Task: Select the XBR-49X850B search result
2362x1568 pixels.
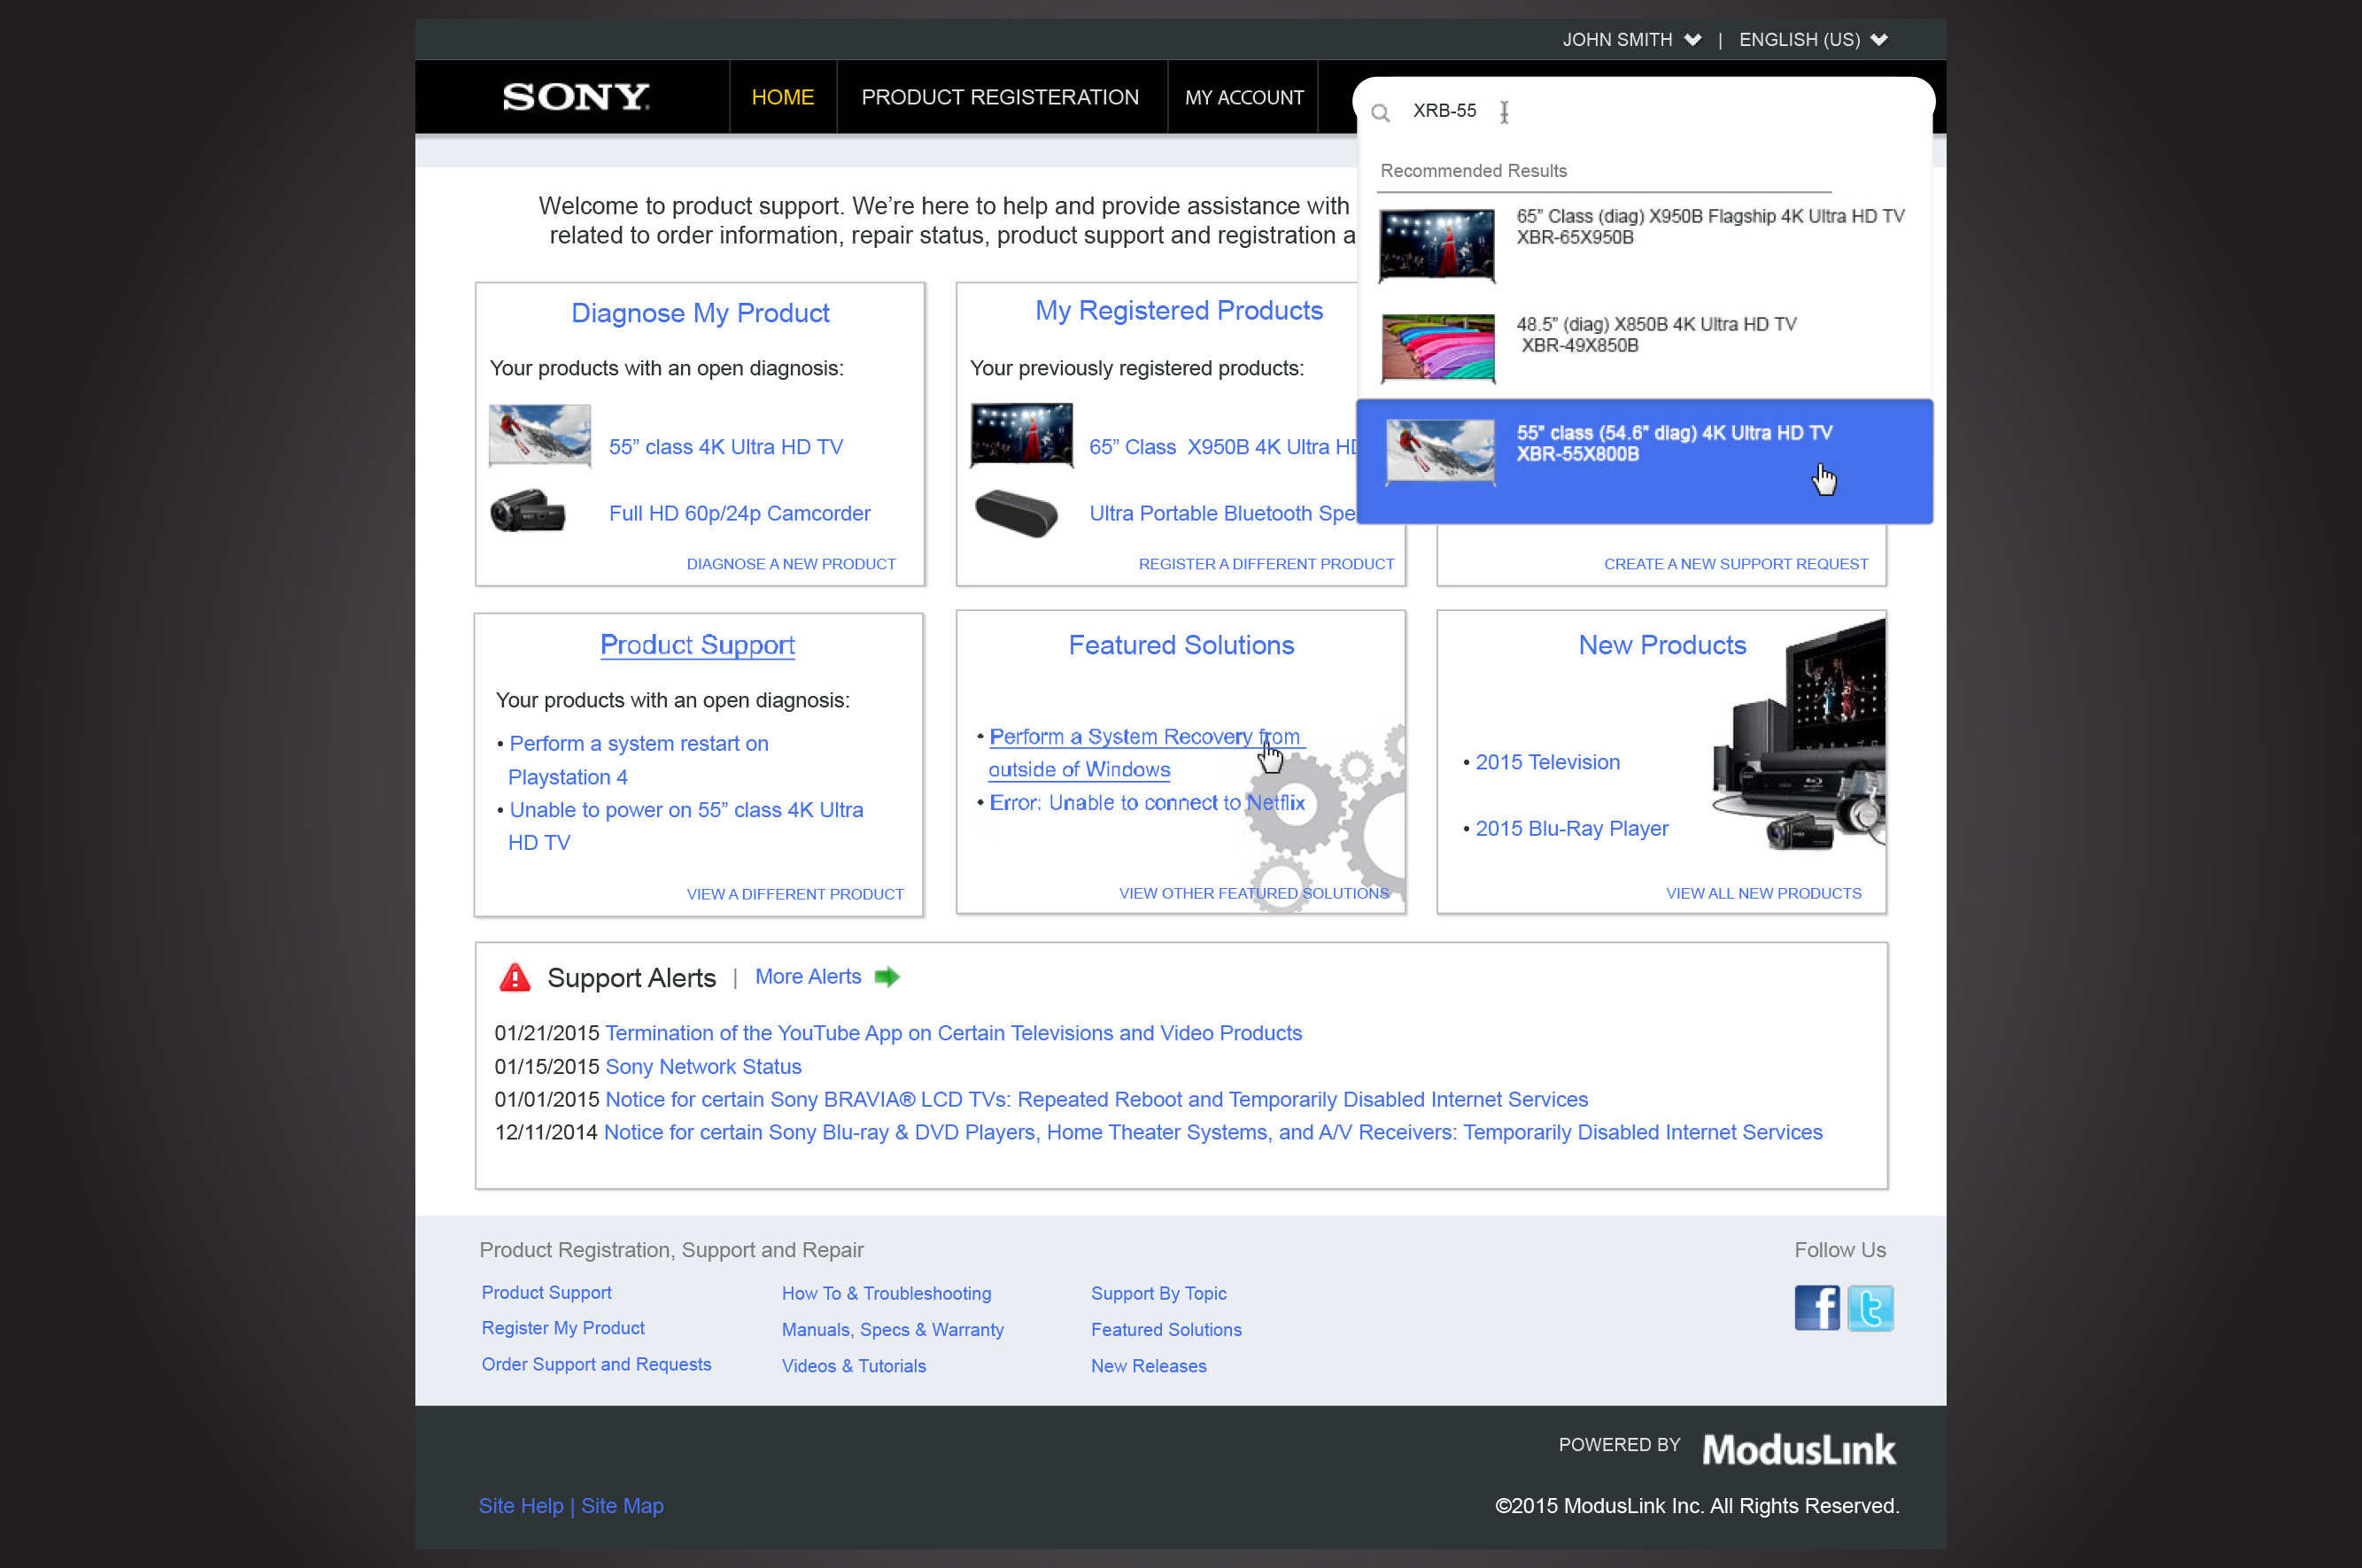Action: click(1645, 348)
